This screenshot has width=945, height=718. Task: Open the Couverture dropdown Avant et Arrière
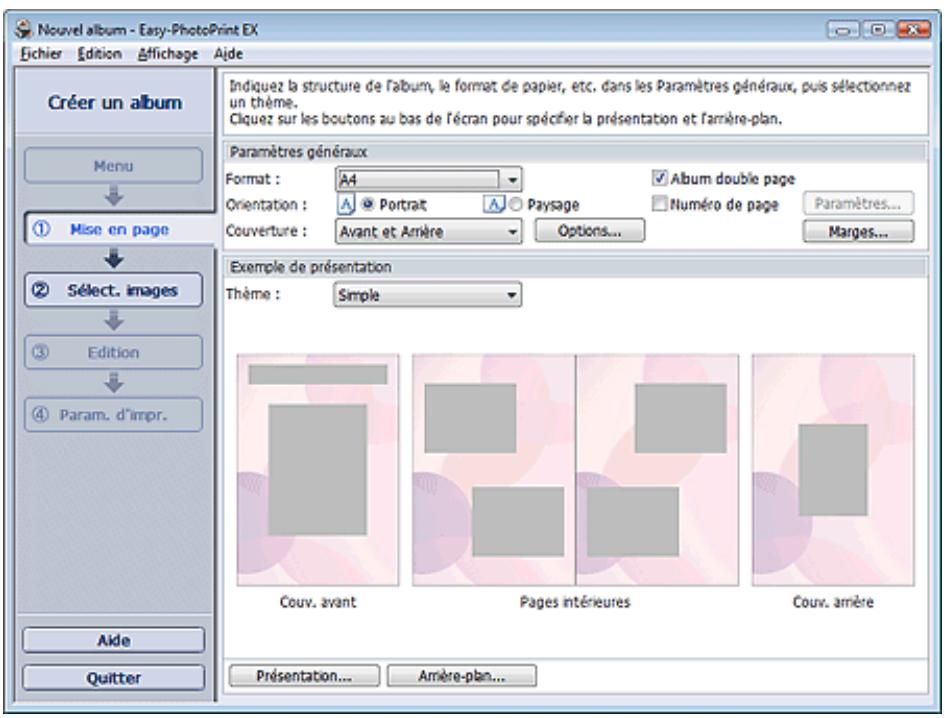point(429,231)
